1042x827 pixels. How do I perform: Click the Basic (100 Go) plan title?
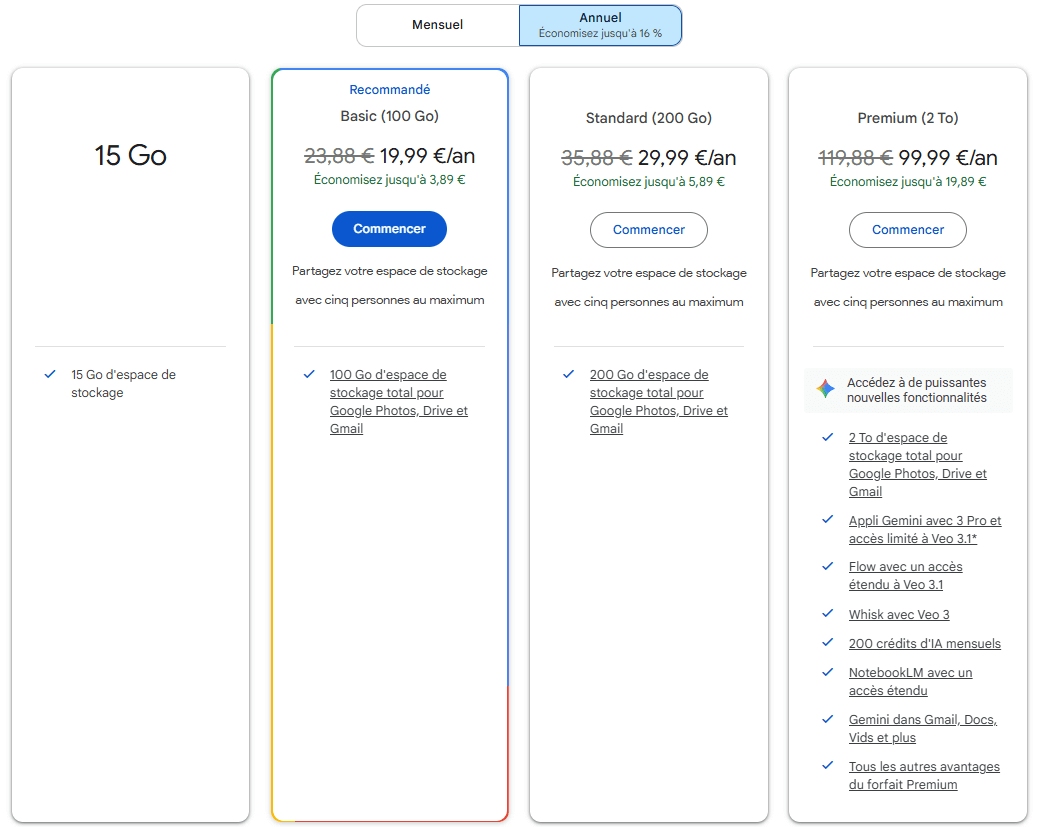tap(389, 116)
